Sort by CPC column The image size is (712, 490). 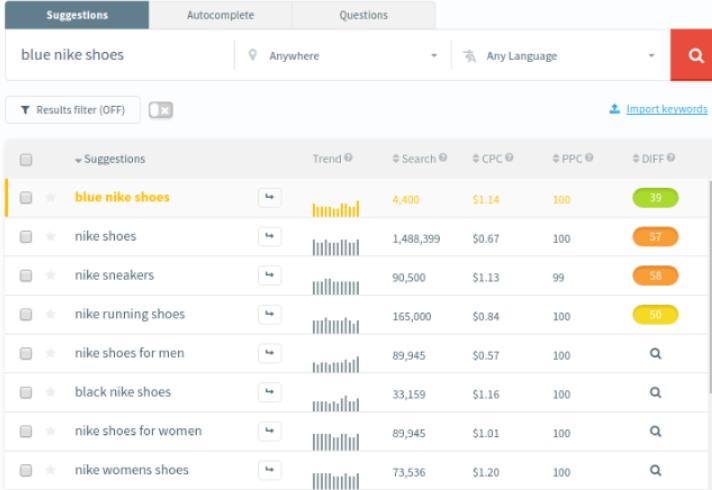tap(488, 158)
